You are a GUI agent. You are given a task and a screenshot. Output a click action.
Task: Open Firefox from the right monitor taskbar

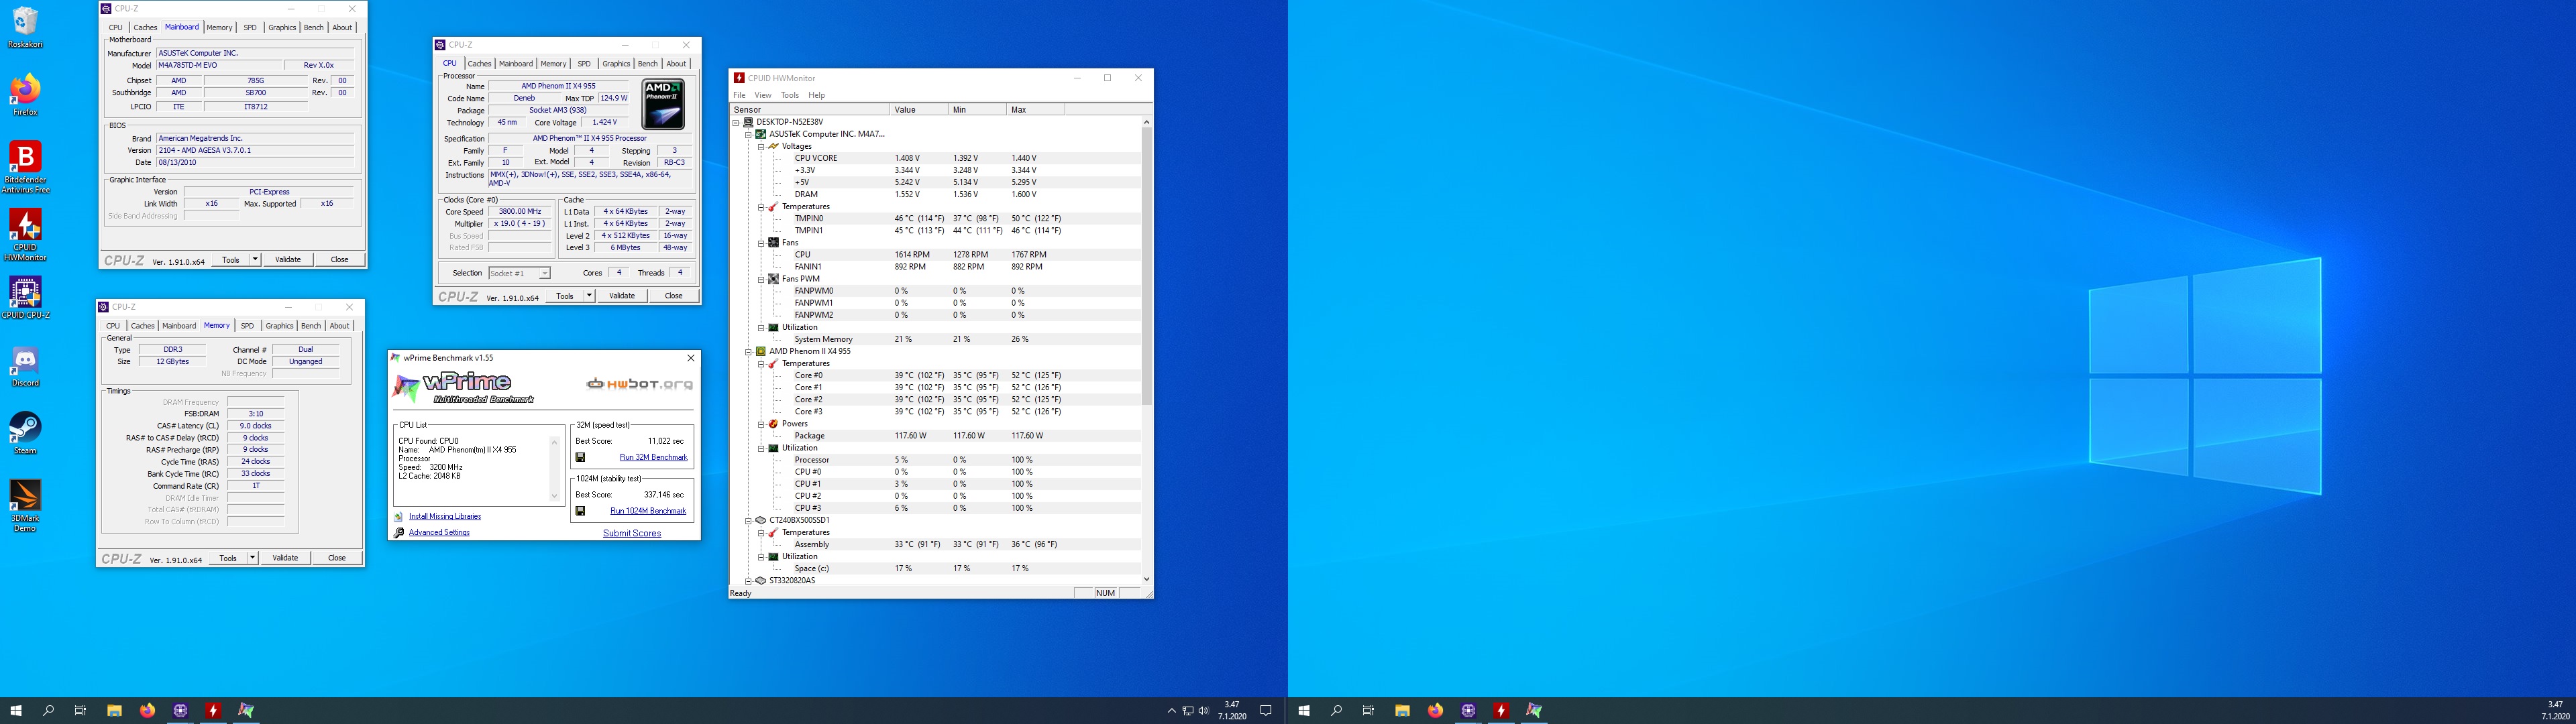(x=1435, y=711)
